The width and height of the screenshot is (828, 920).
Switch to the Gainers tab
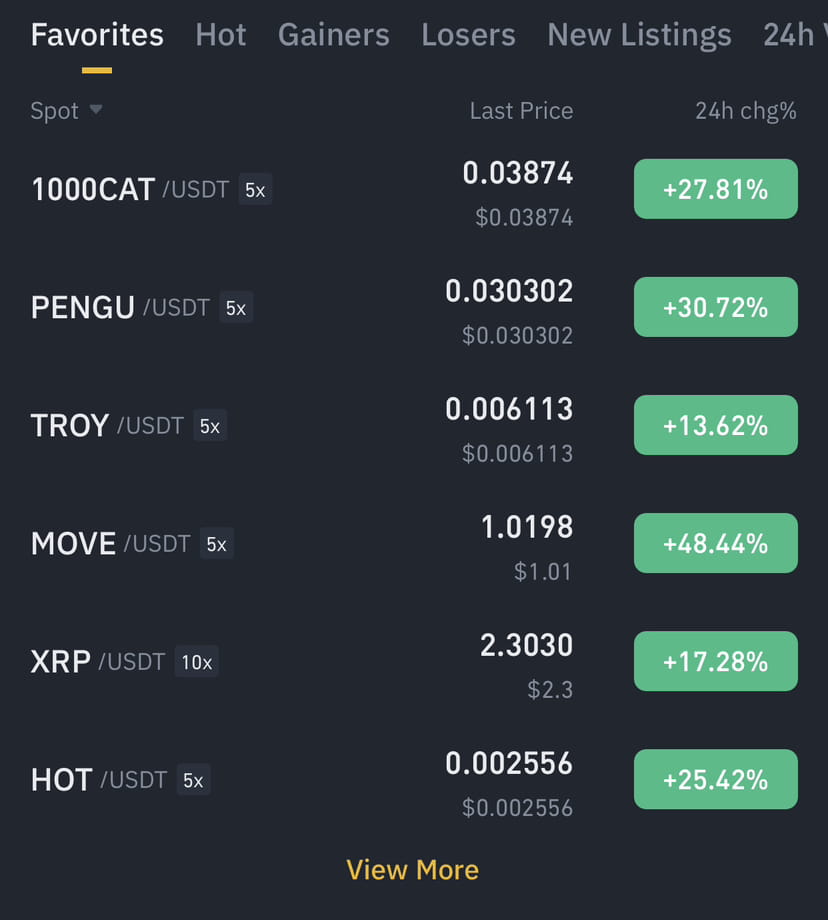pyautogui.click(x=333, y=35)
